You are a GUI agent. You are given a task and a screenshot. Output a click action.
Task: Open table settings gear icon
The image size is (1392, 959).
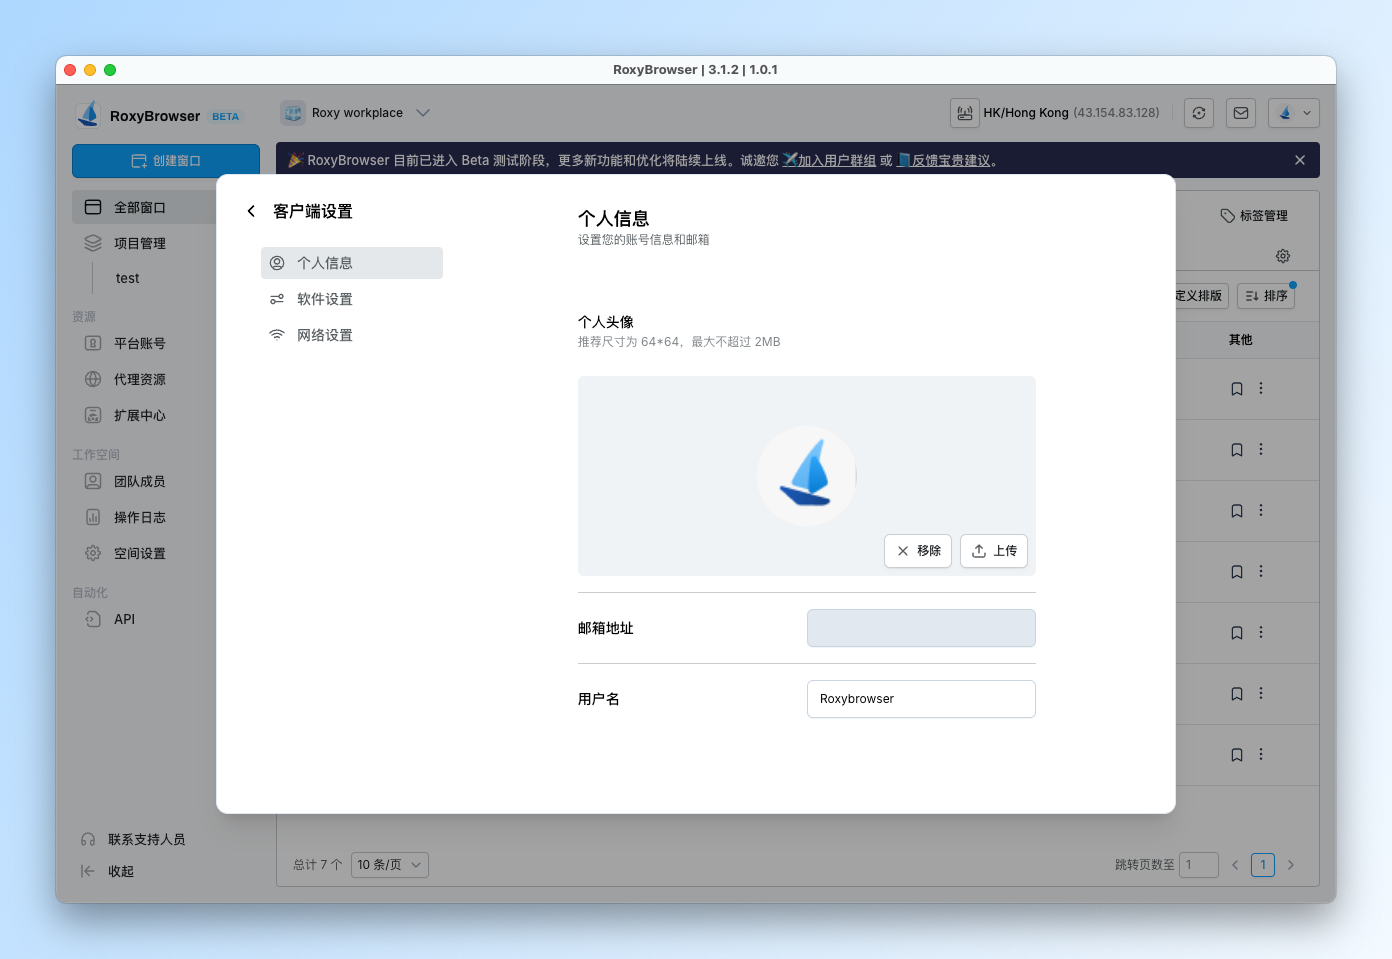(1283, 256)
